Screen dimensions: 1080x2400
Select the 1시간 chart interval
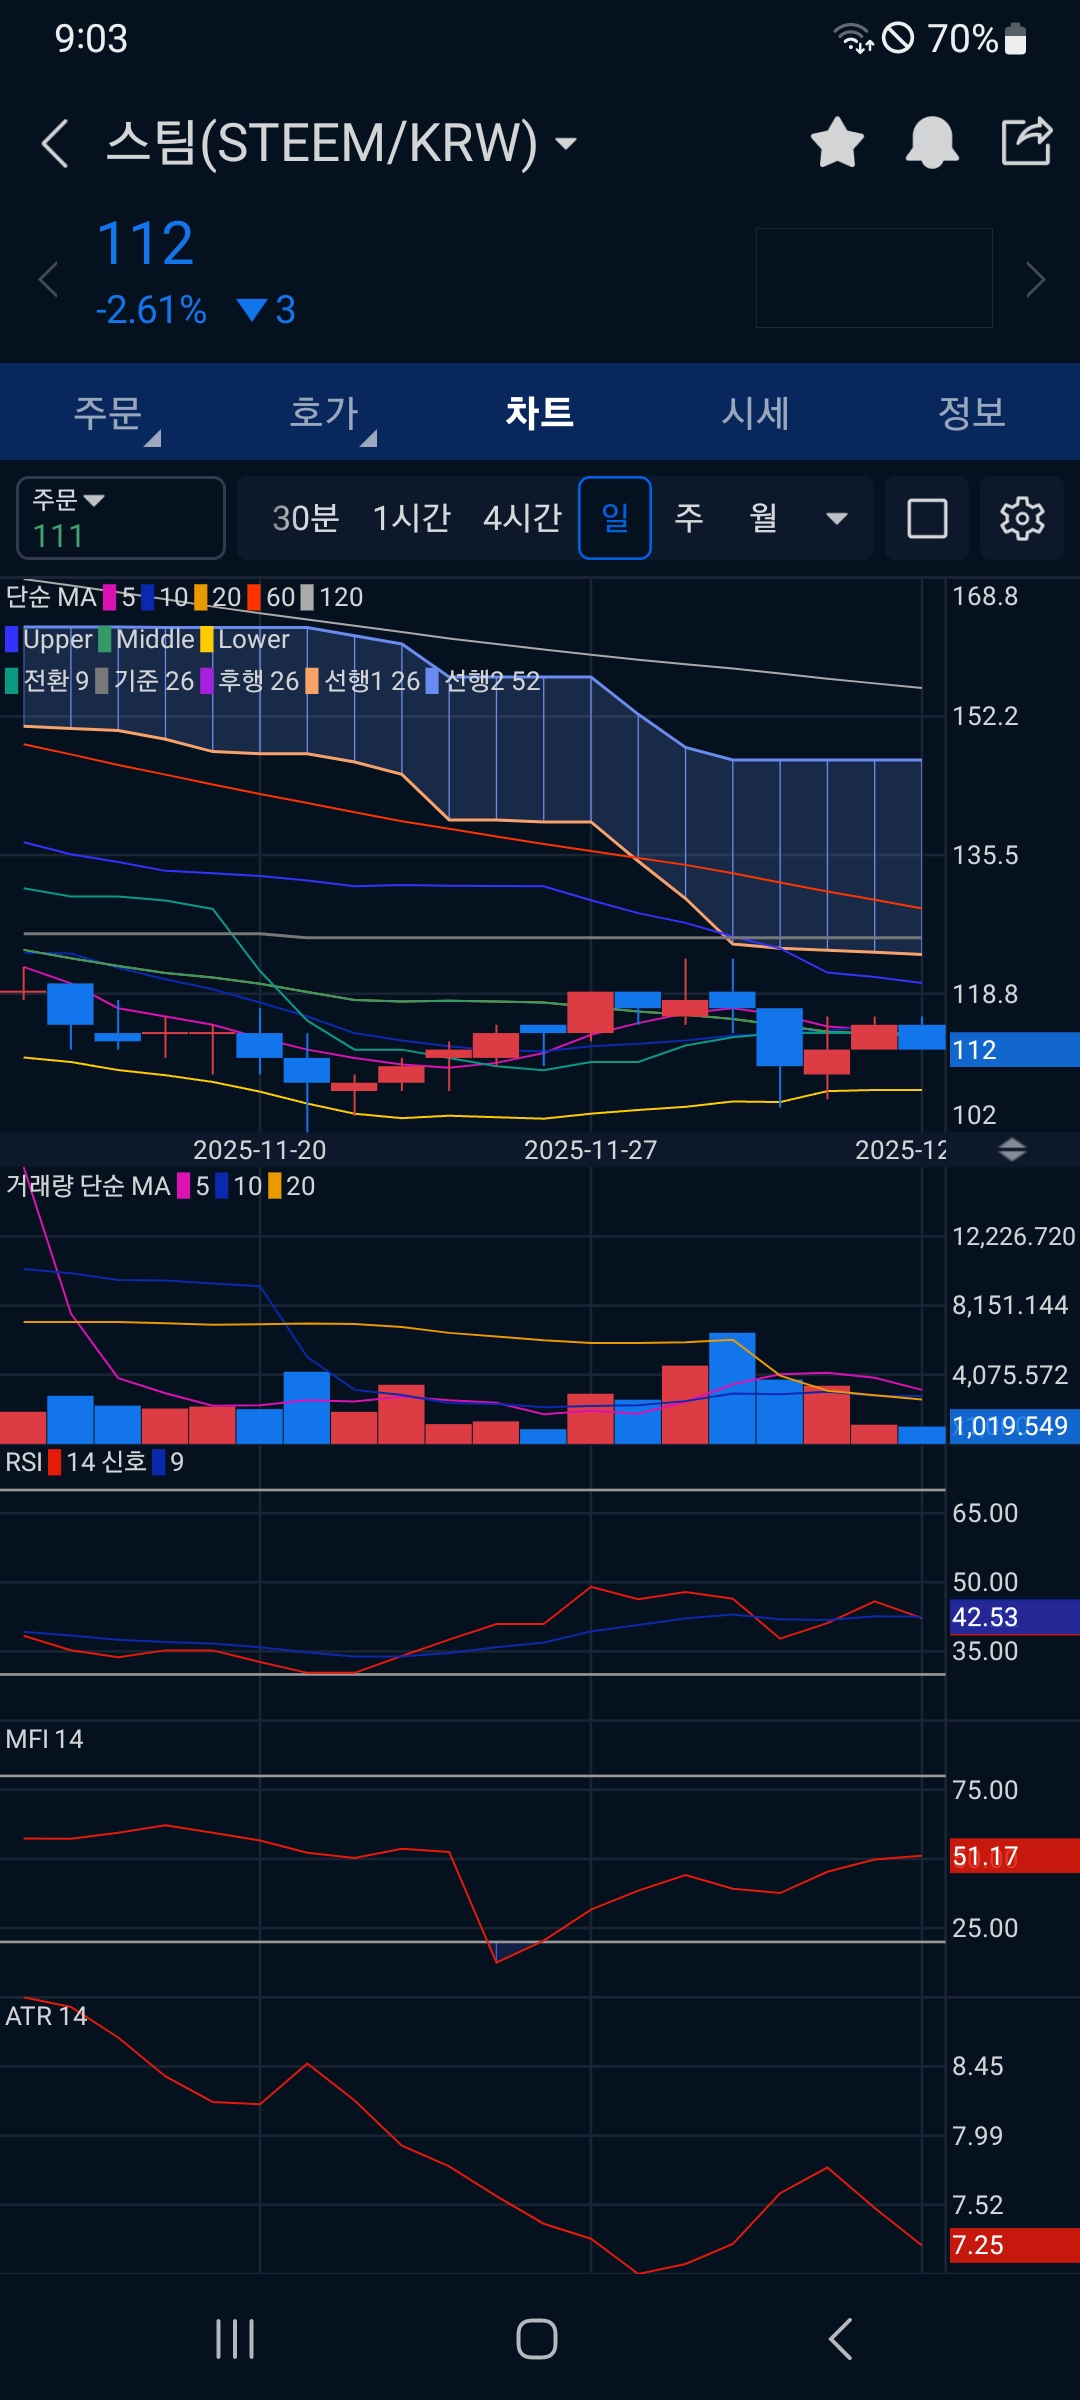[x=412, y=518]
